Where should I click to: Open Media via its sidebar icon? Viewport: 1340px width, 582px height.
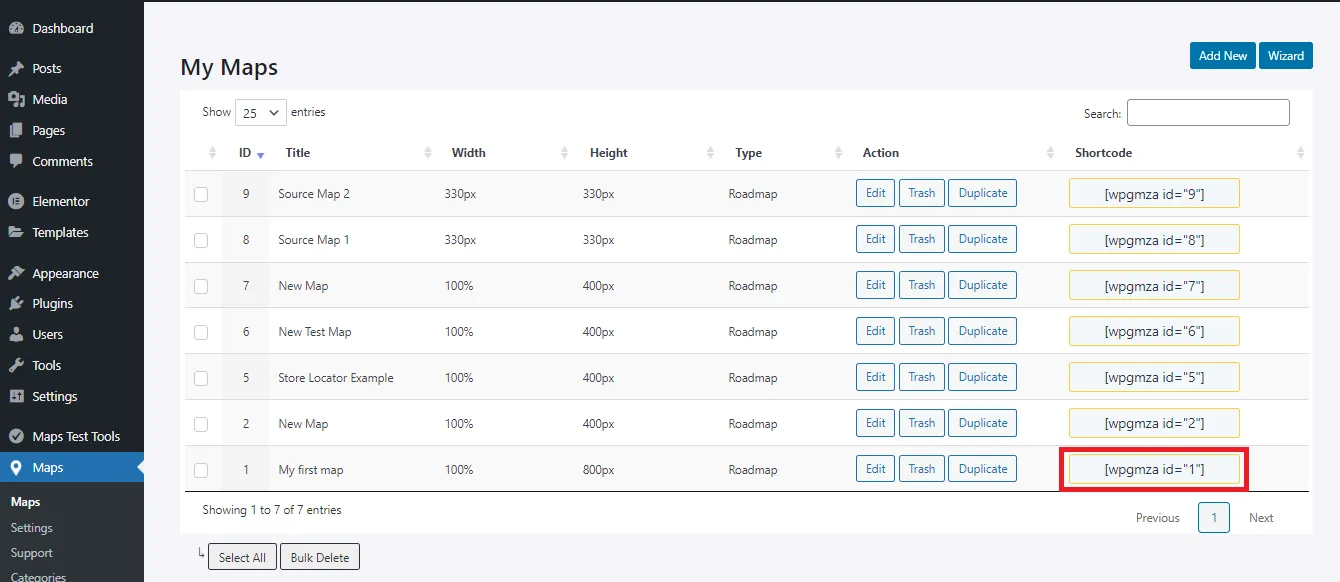click(x=16, y=99)
